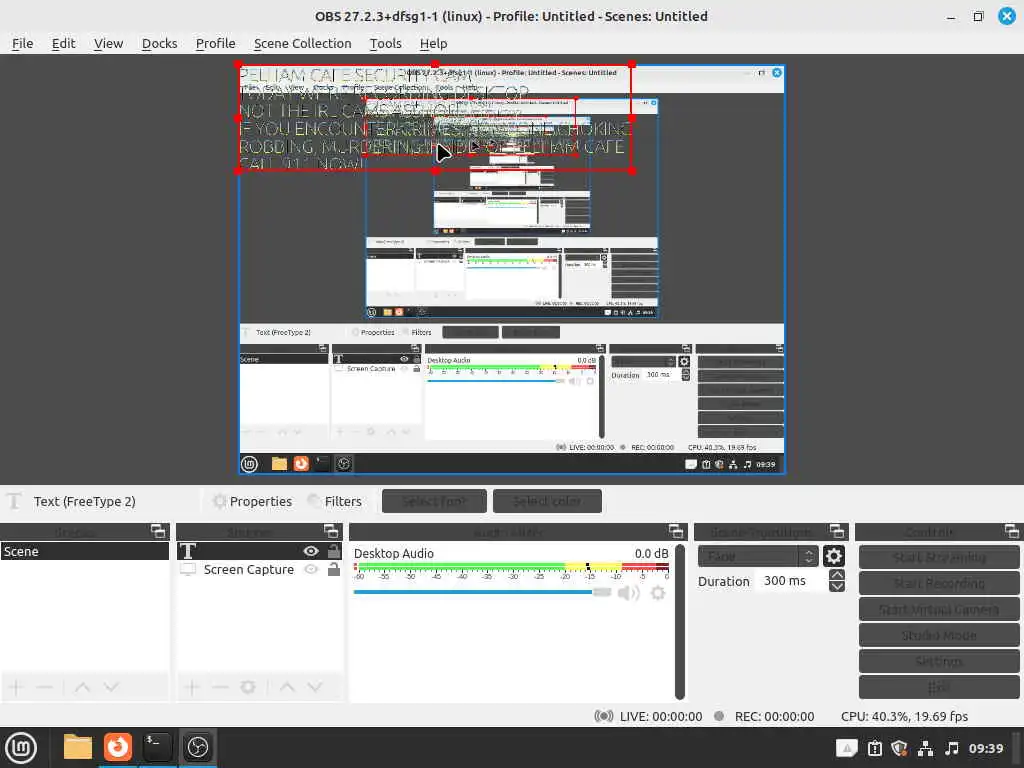
Task: Adjust the Desktop Audio volume slider
Action: click(x=482, y=592)
